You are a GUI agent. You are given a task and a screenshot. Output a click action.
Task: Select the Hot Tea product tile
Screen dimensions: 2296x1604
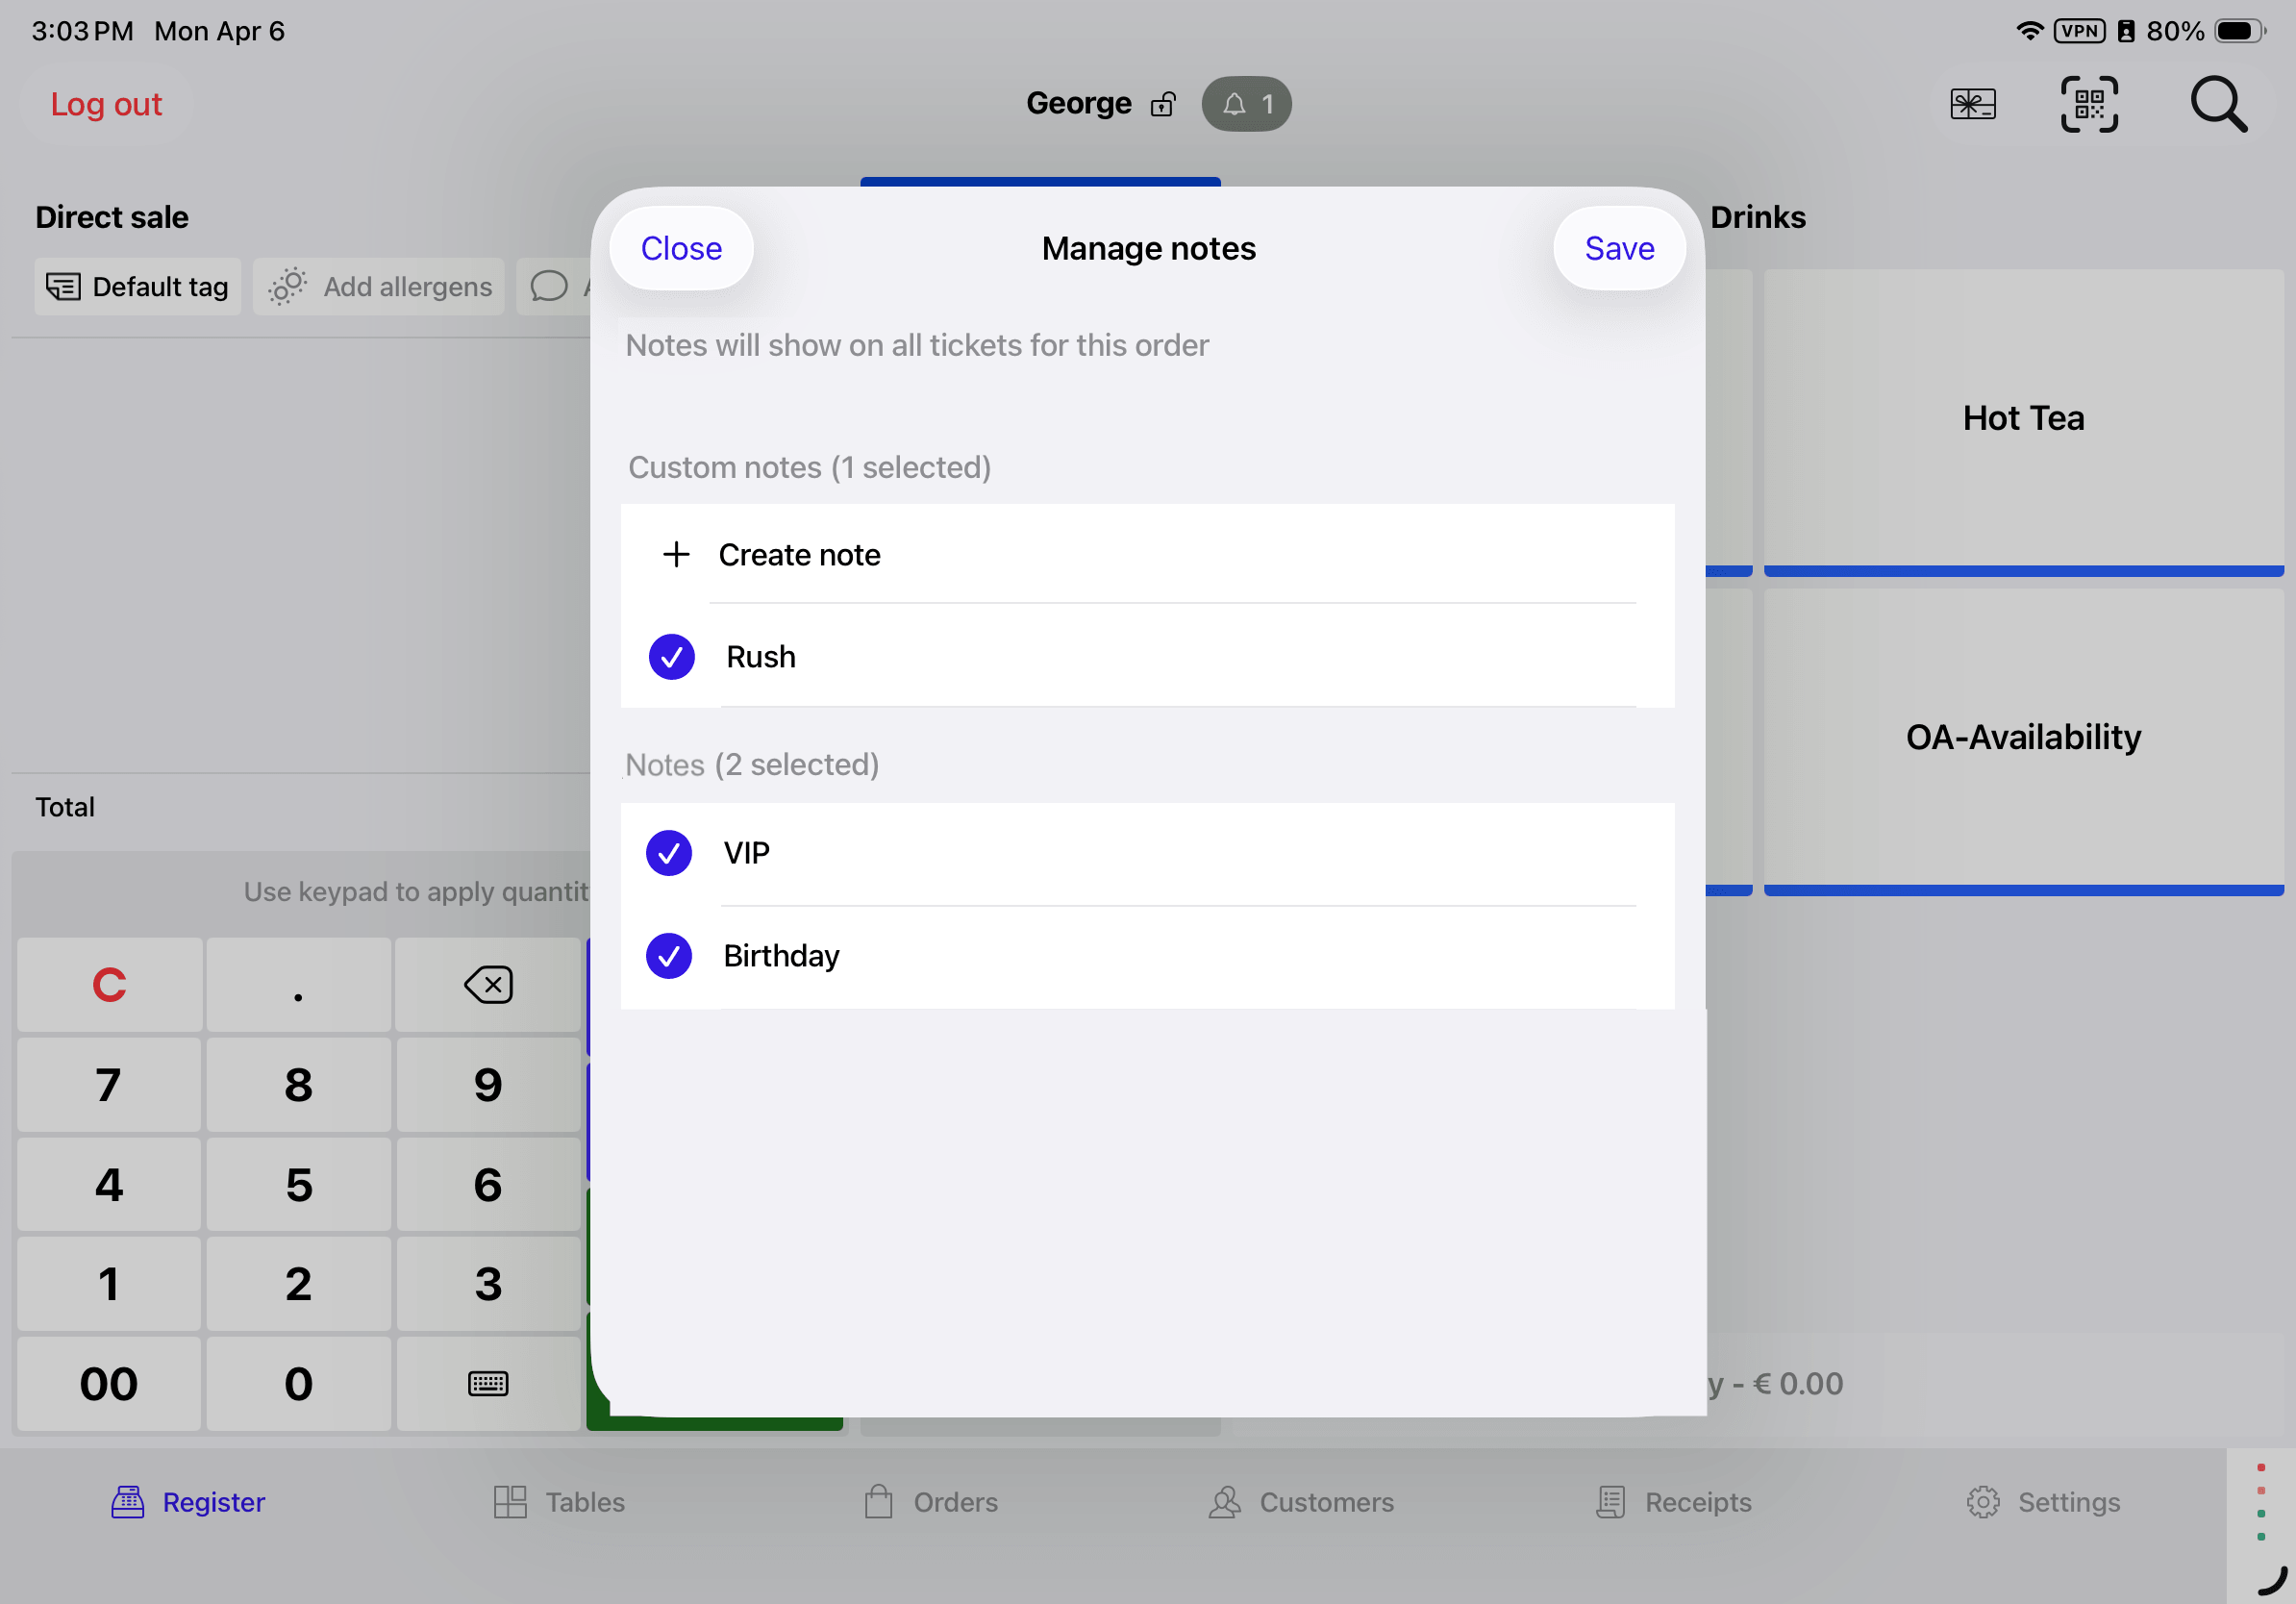coord(2022,418)
